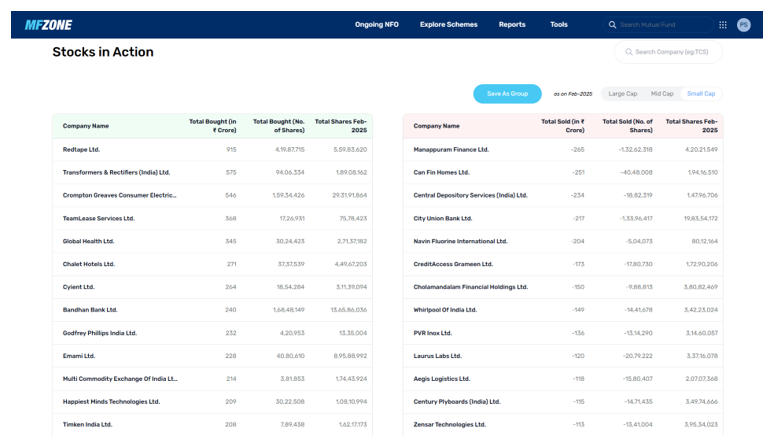Open the Ongoing NFO menu
This screenshot has height=447, width=782.
(377, 24)
